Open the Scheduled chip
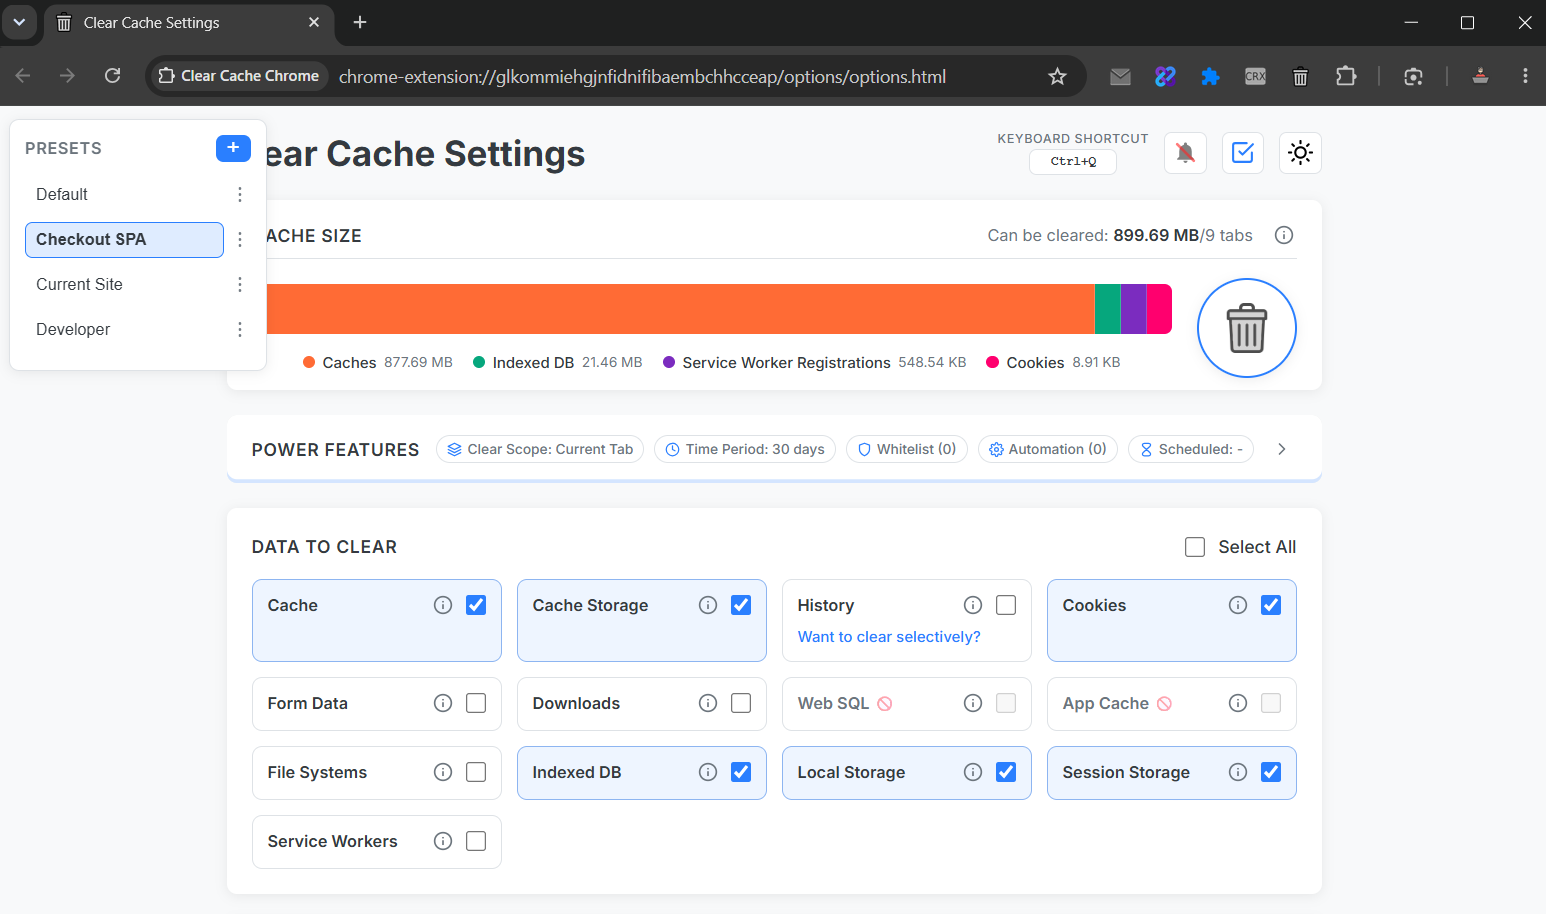Viewport: 1546px width, 914px height. [1191, 449]
